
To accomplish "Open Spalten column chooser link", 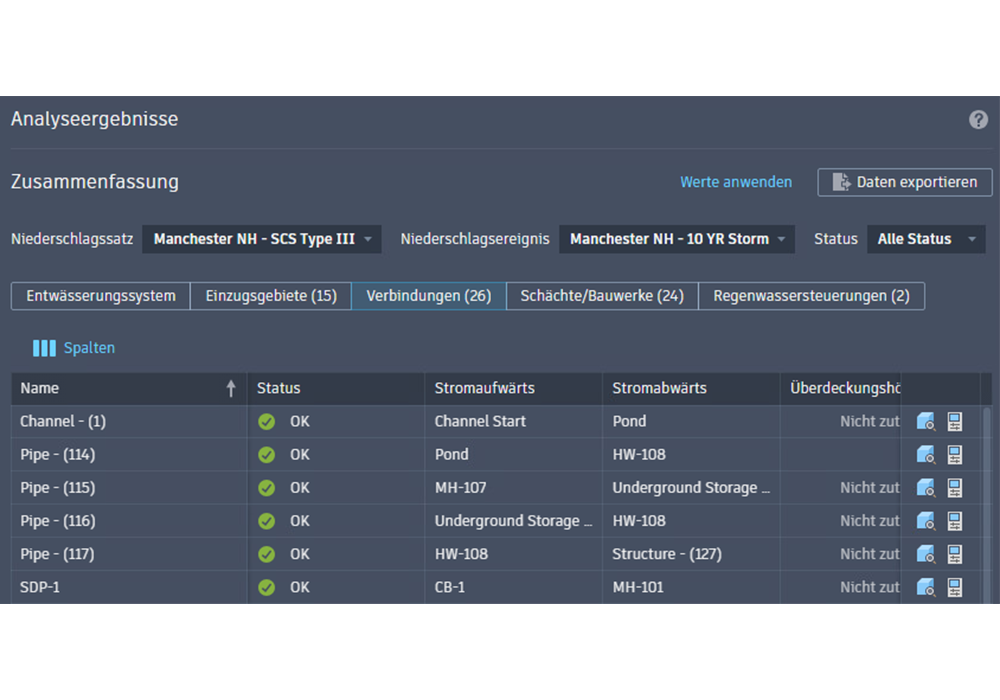I will (x=89, y=348).
